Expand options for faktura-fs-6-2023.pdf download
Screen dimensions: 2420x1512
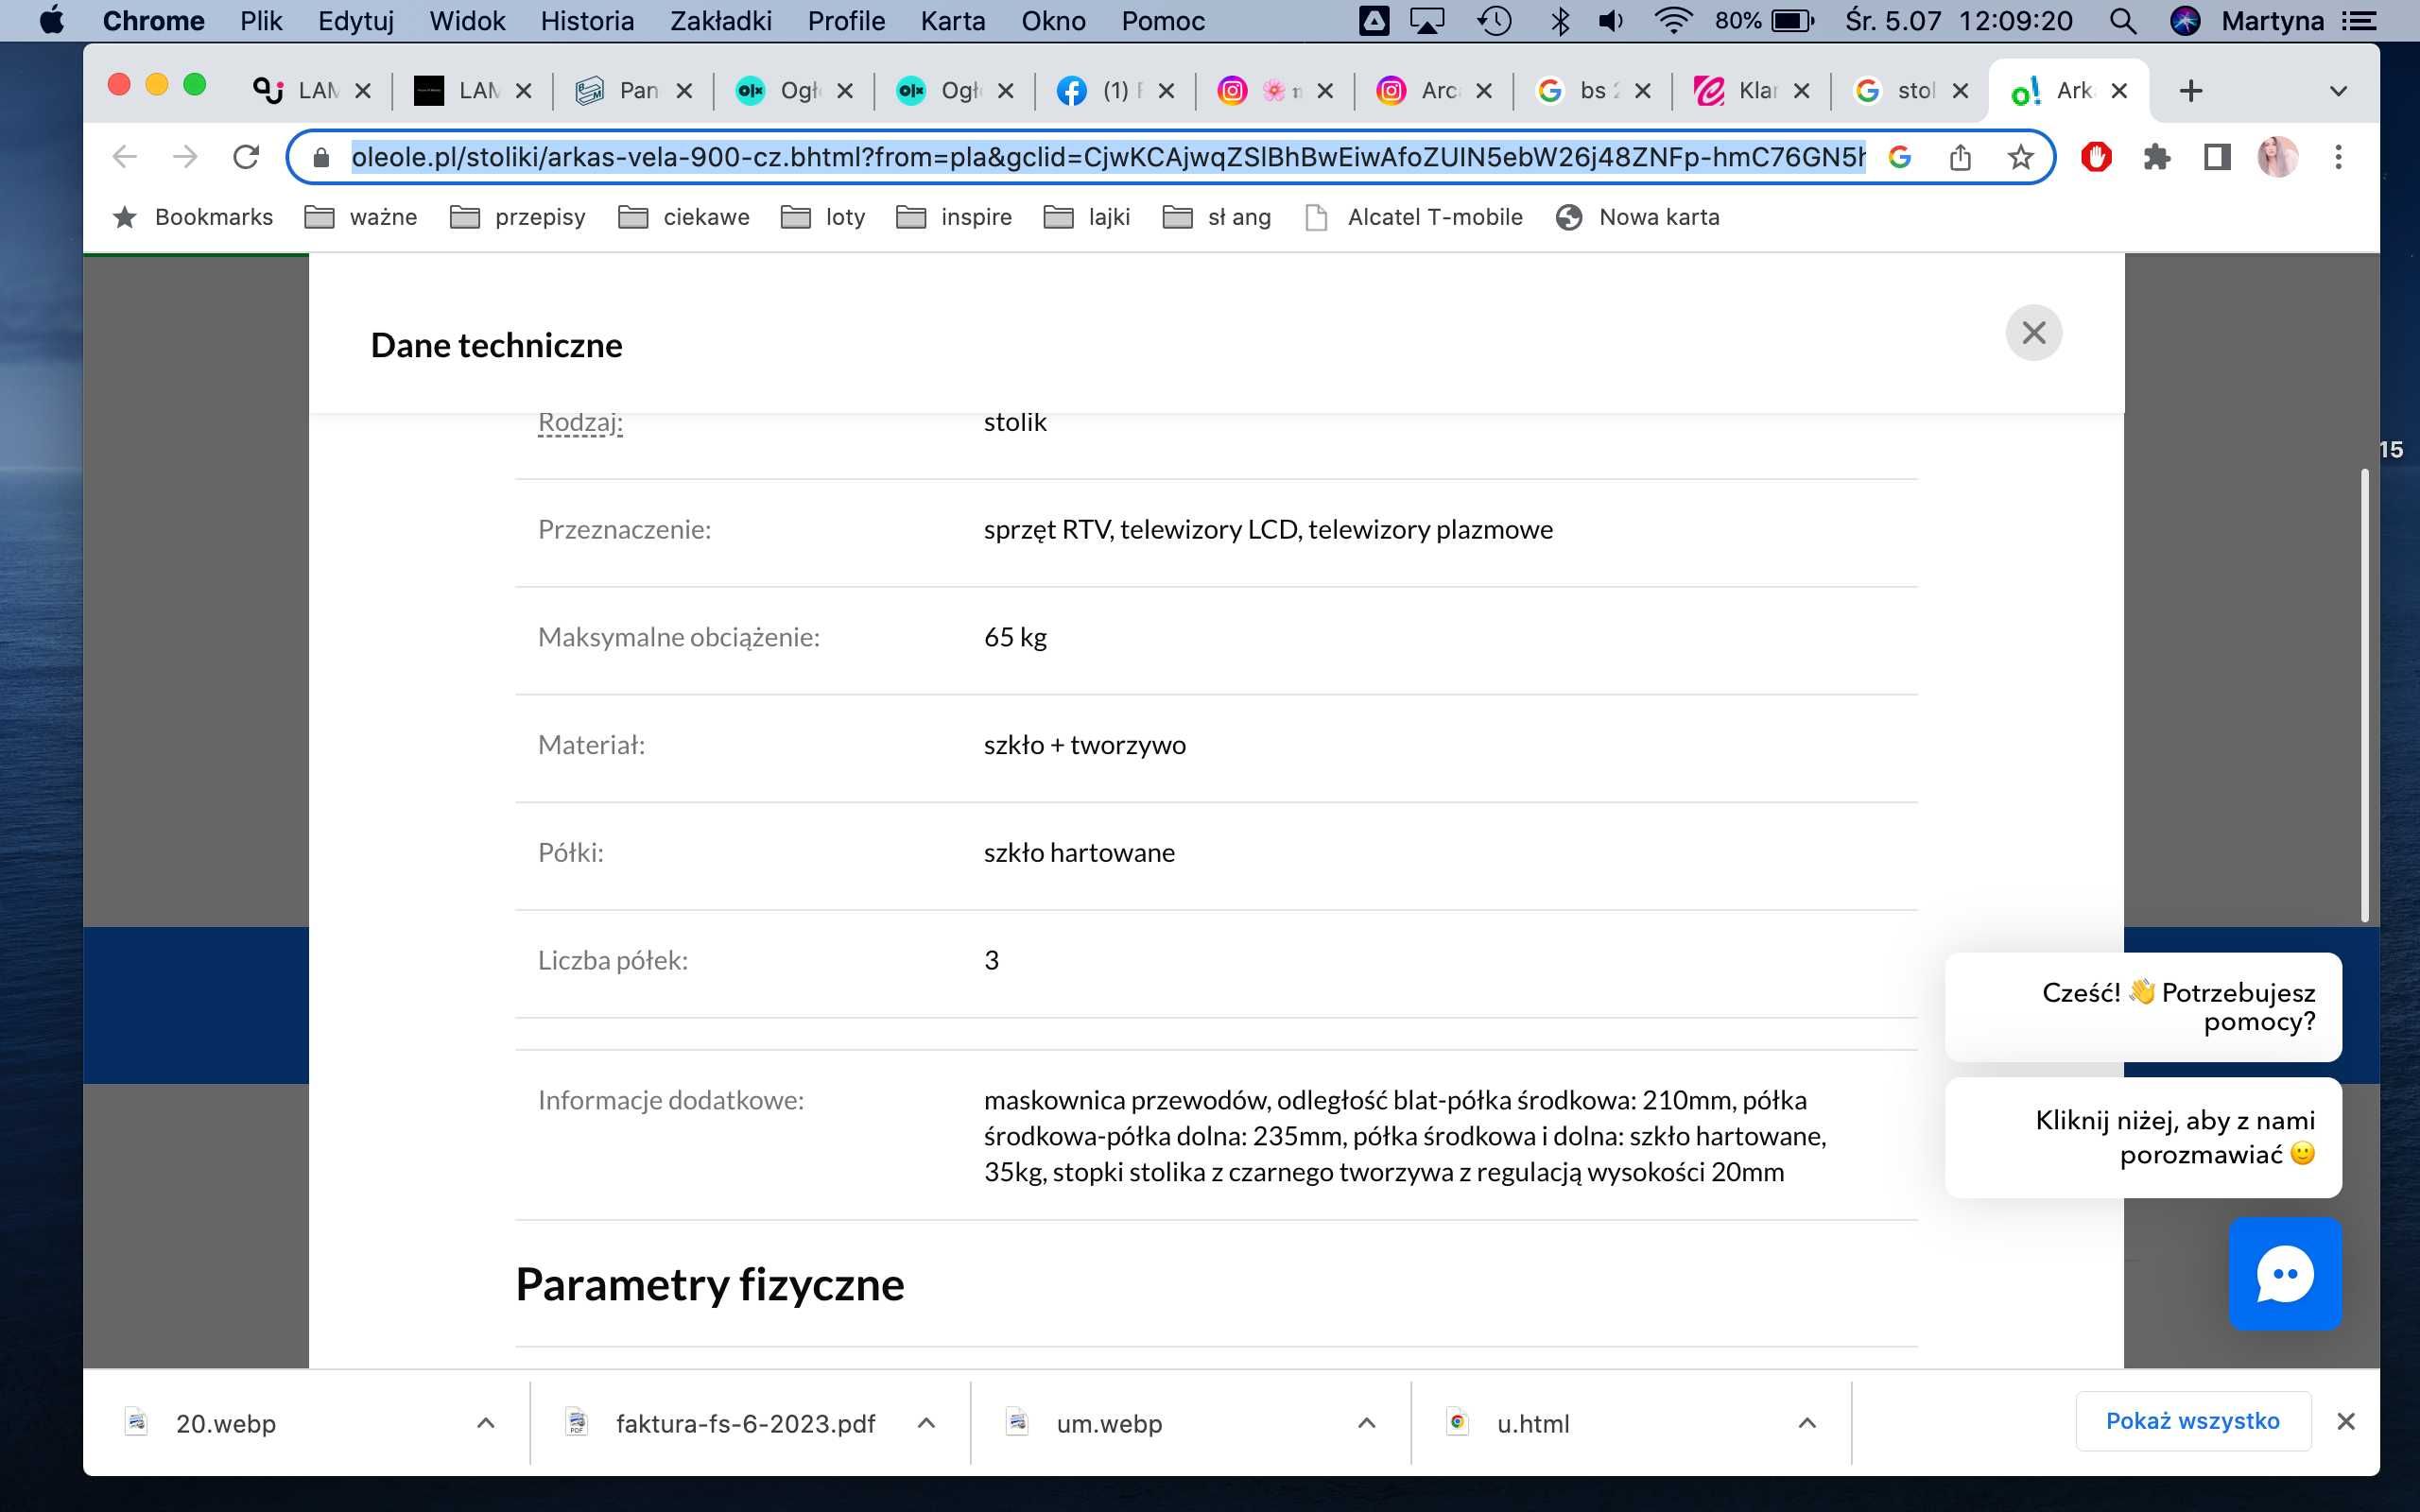coord(926,1423)
